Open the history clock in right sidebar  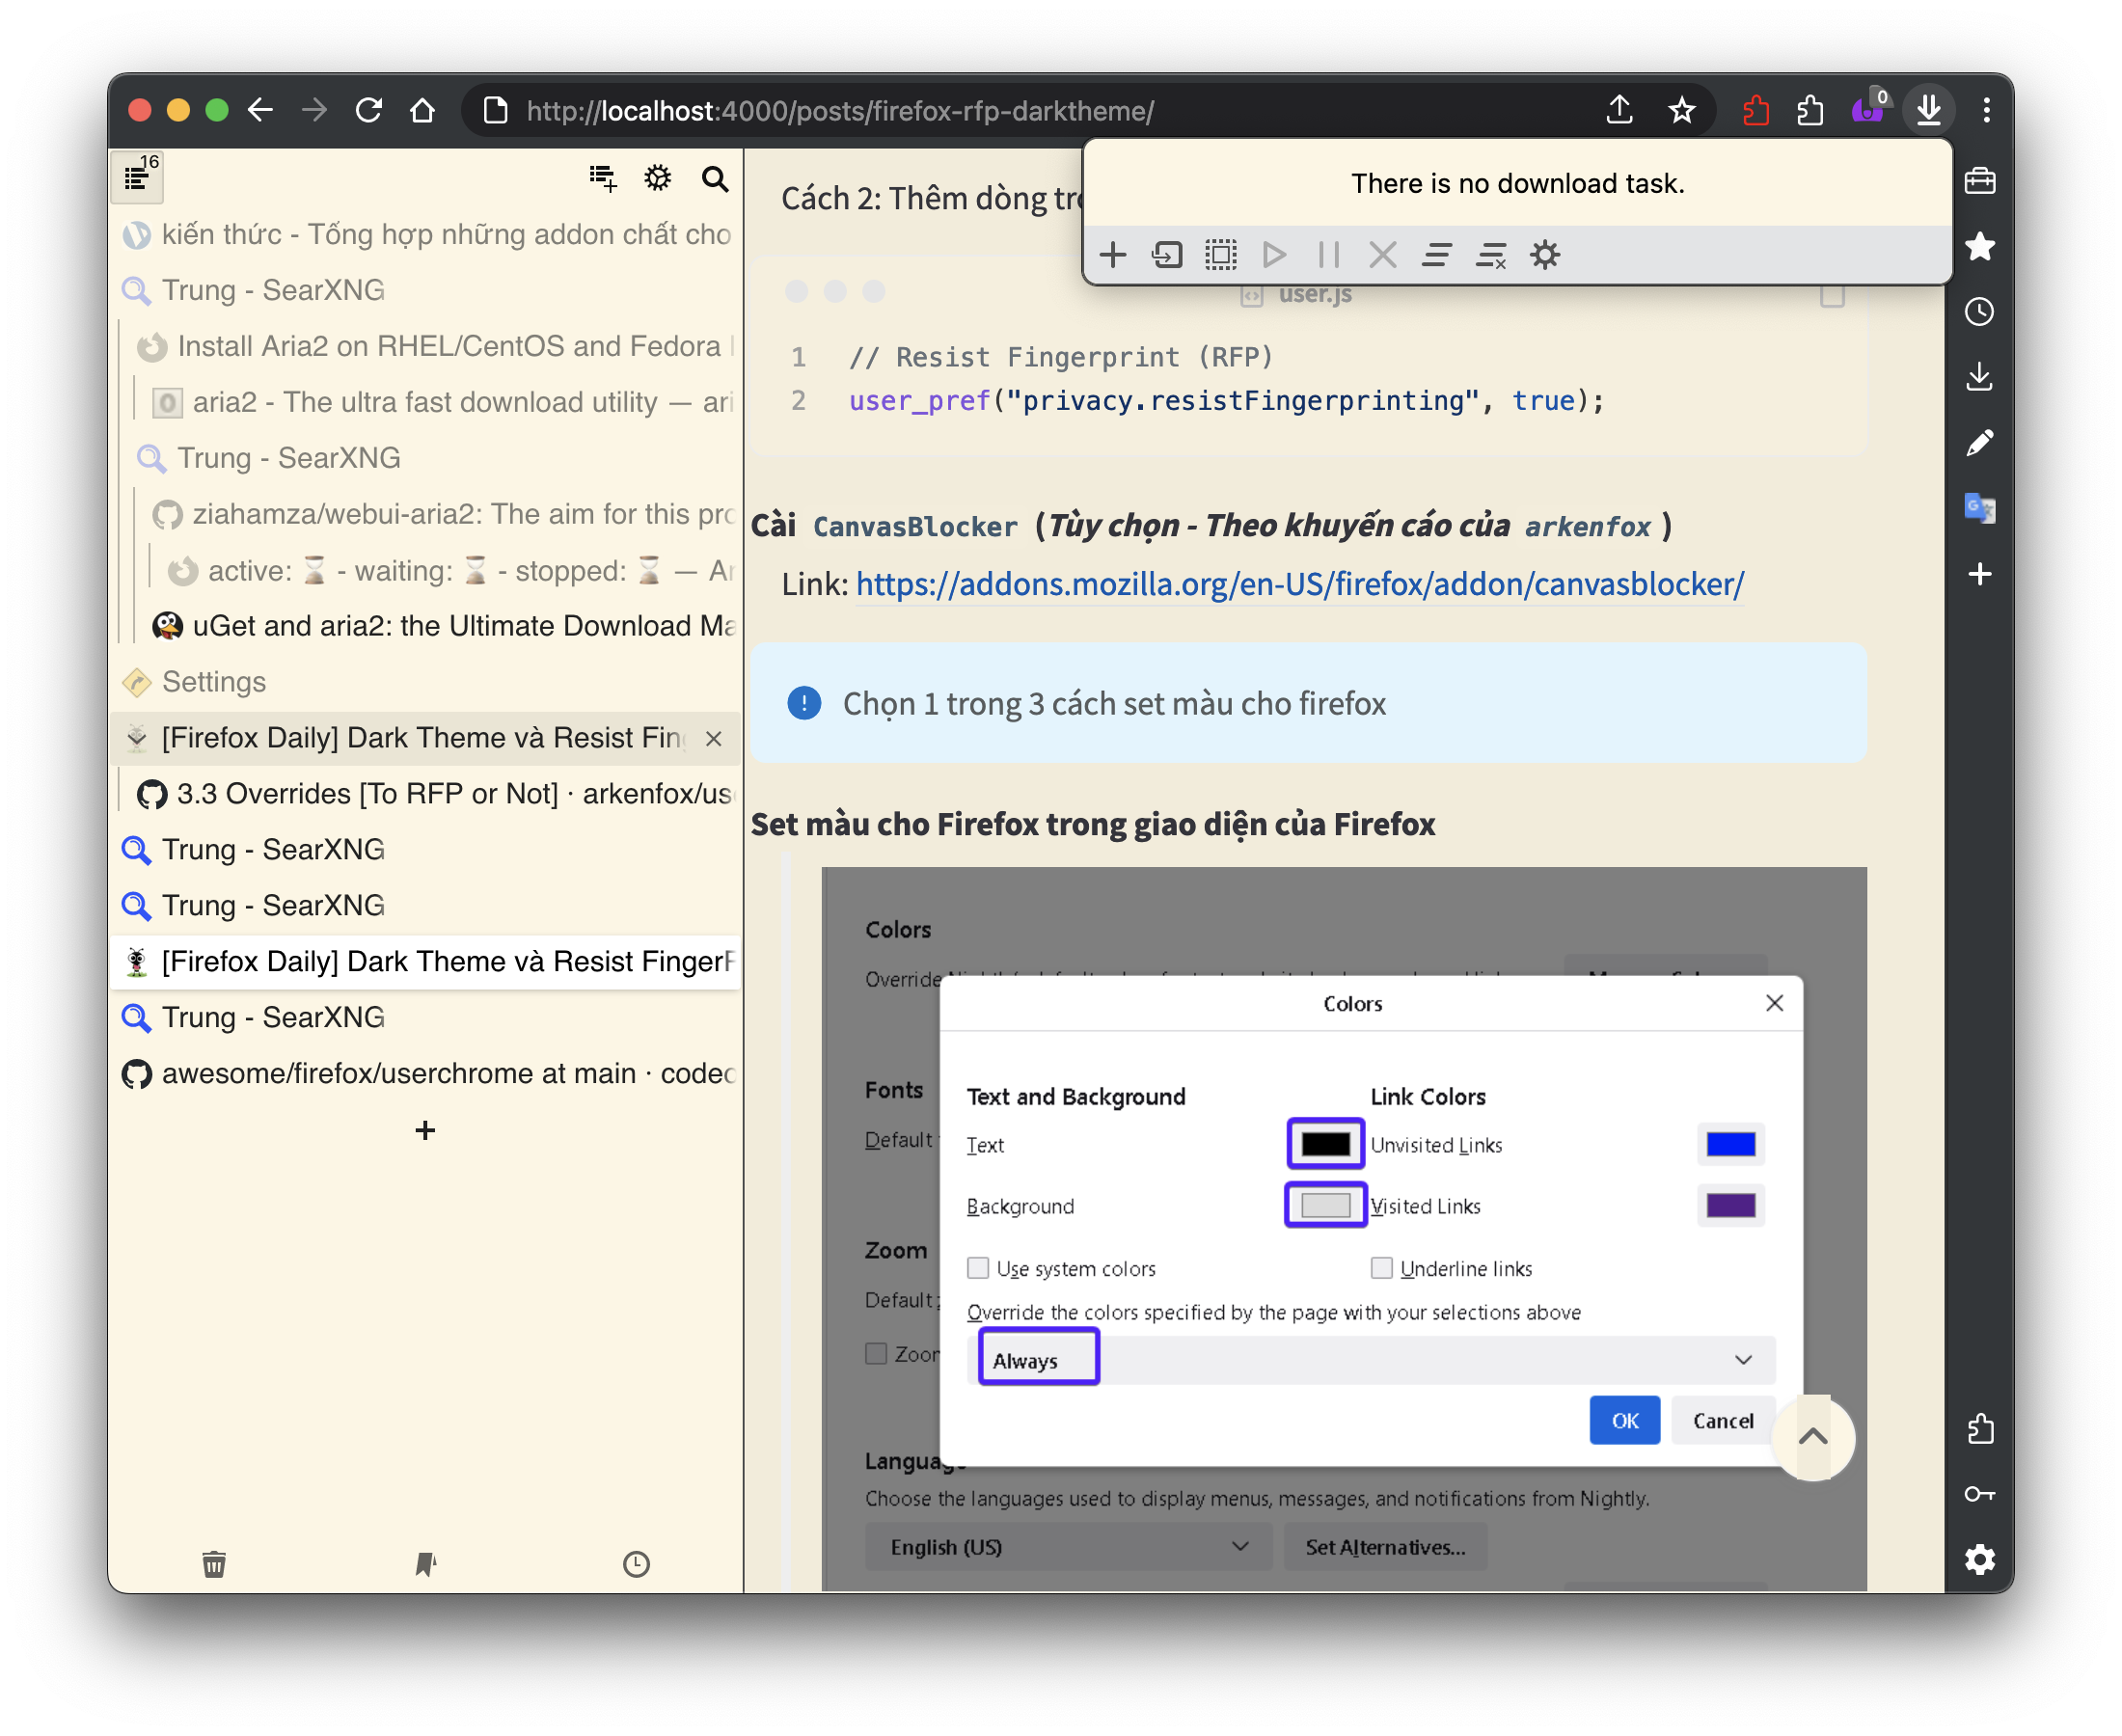[1979, 312]
